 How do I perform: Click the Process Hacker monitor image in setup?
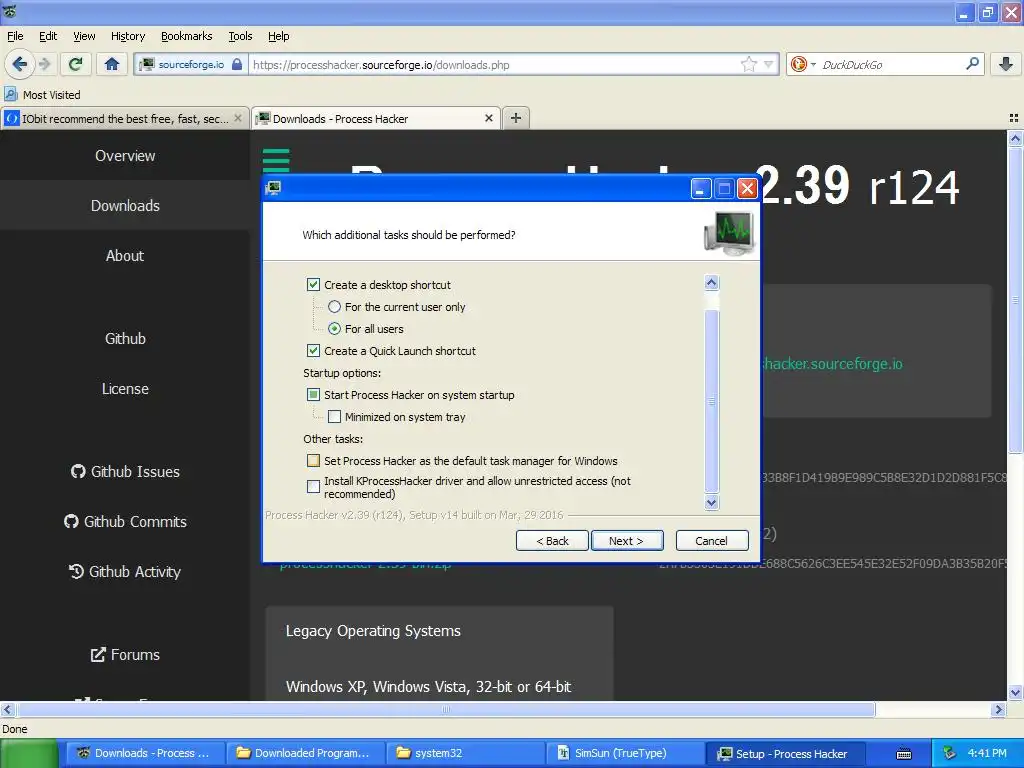tap(729, 233)
